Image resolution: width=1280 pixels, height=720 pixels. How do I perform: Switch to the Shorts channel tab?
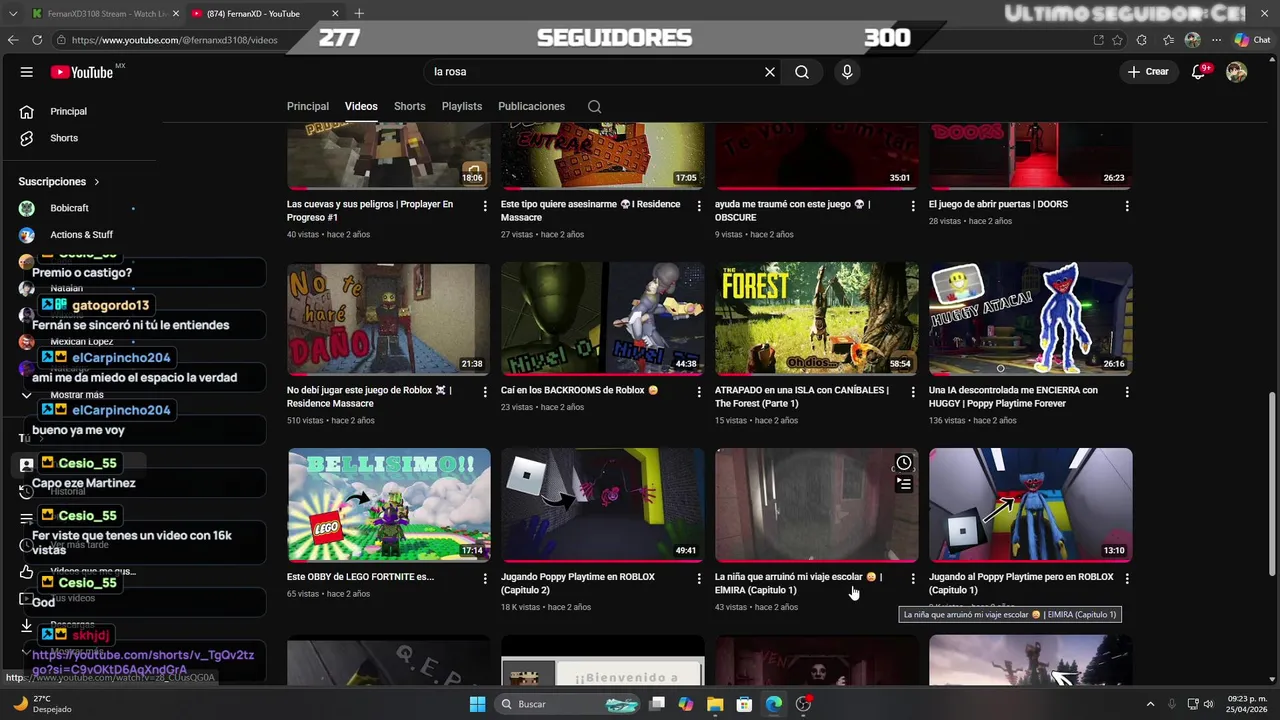[x=410, y=106]
